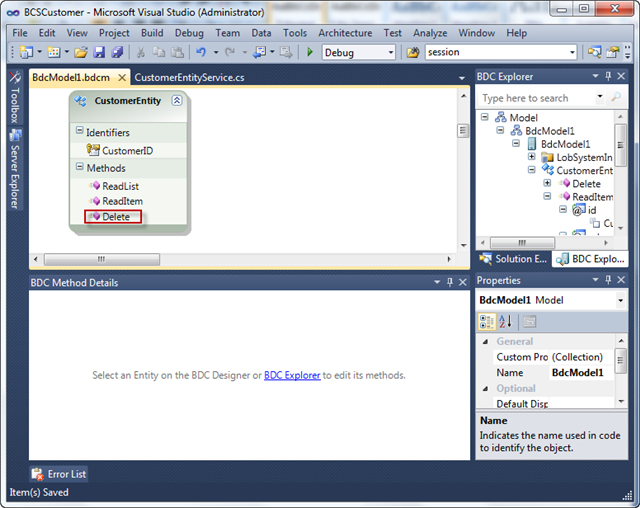The height and width of the screenshot is (508, 640).
Task: Click the designer horizontal scrollbar thumb
Action: pos(102,259)
